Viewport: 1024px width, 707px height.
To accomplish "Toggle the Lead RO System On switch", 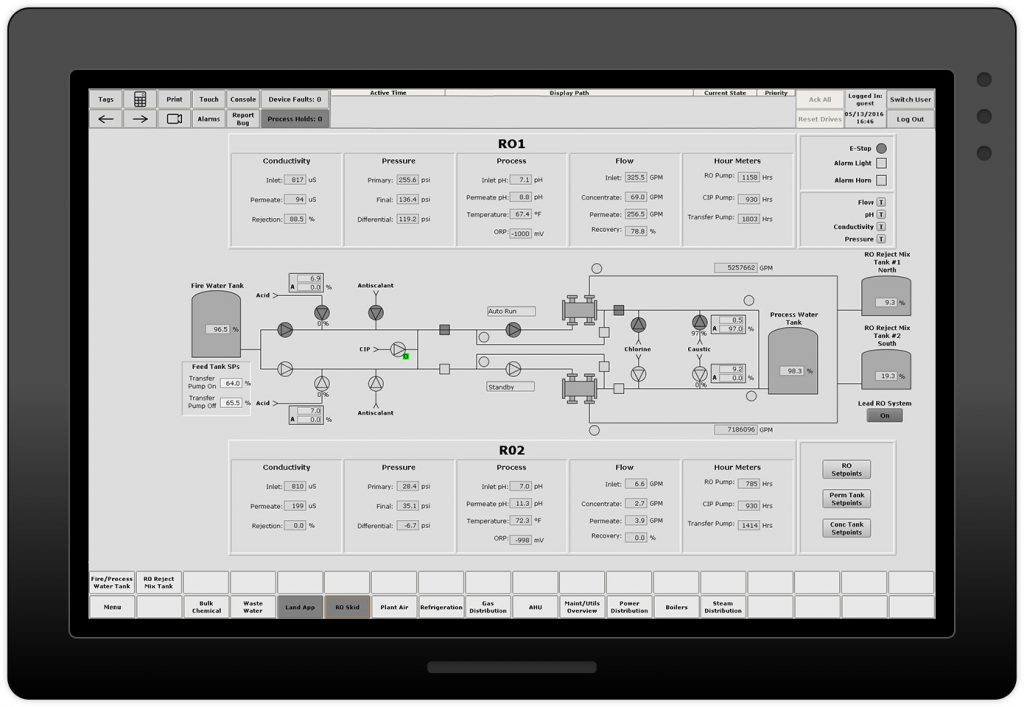I will (884, 416).
